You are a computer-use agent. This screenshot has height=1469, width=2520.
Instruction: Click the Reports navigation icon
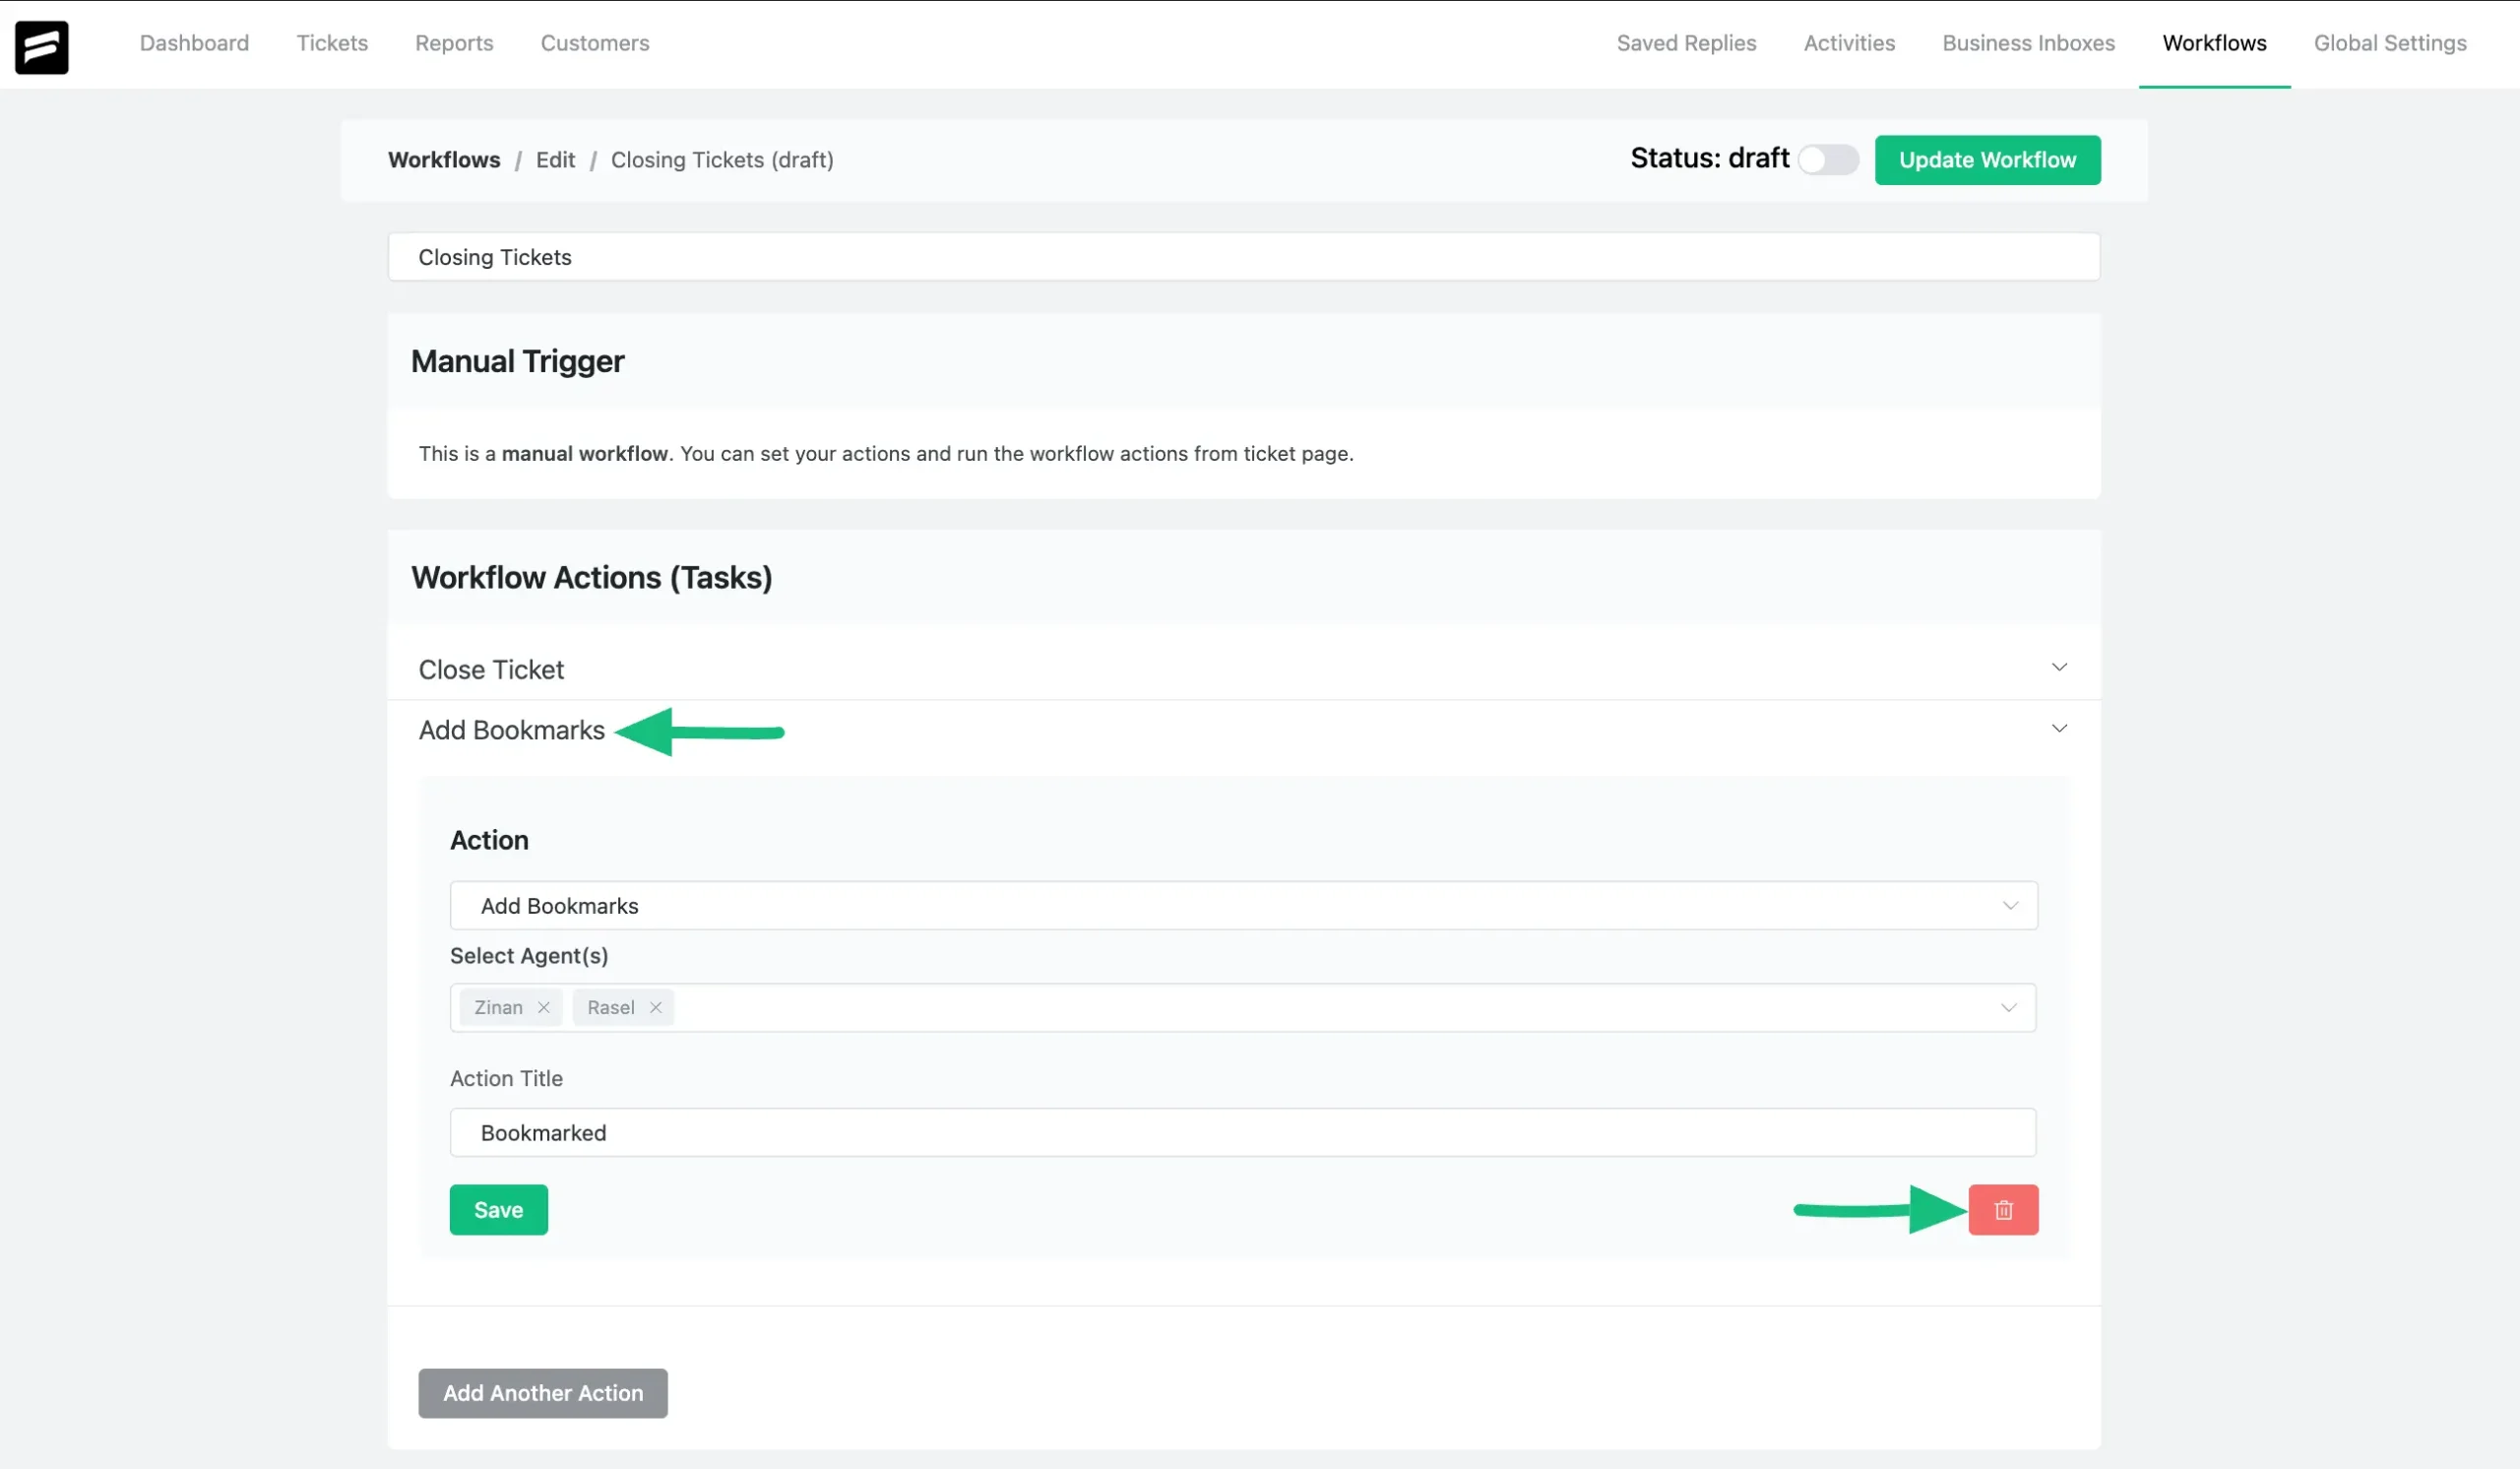[455, 43]
